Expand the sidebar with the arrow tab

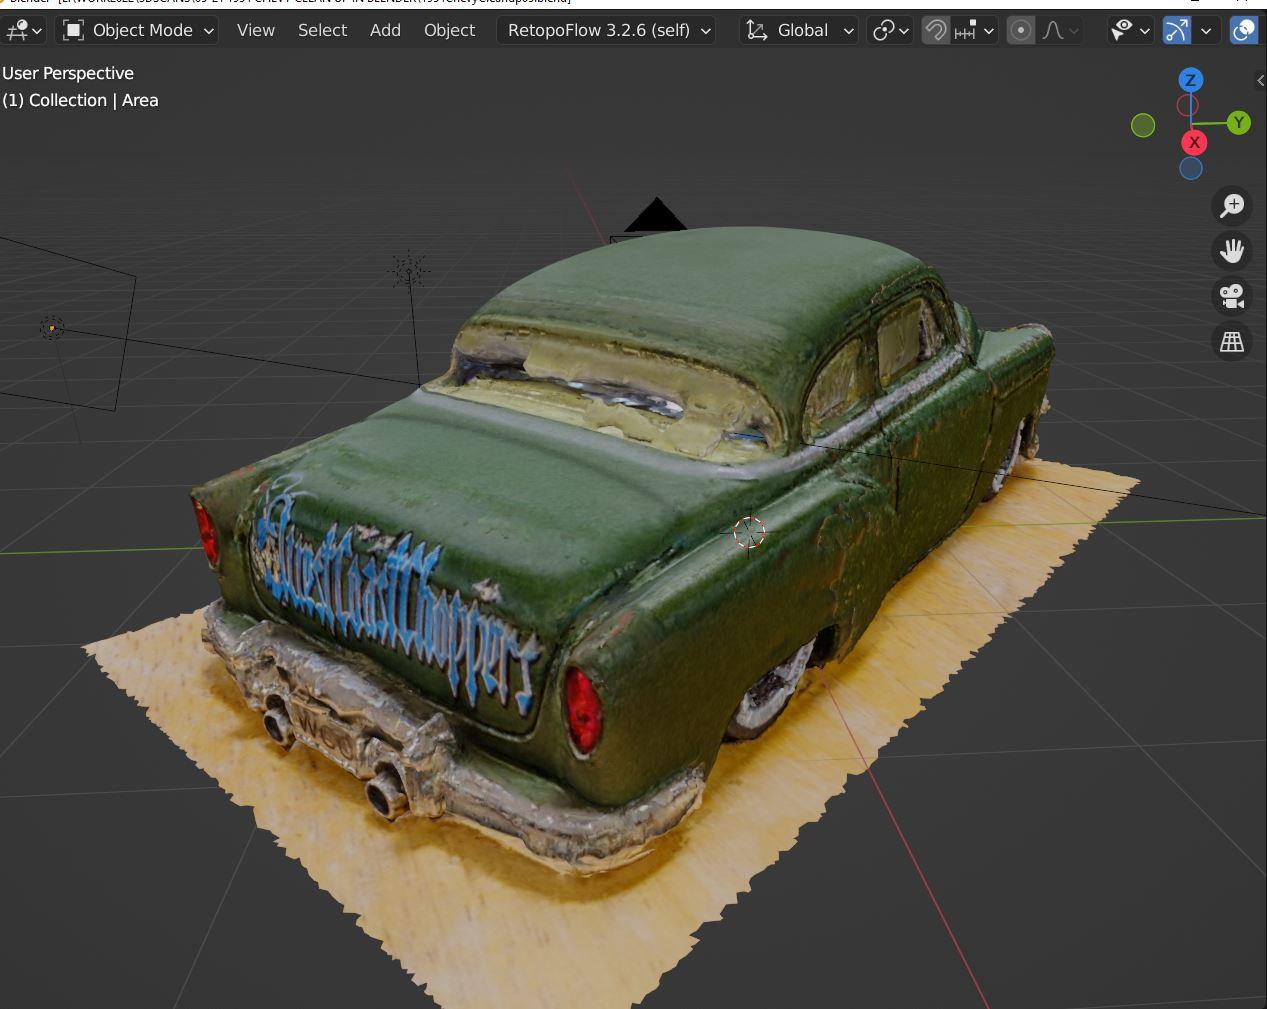1260,80
